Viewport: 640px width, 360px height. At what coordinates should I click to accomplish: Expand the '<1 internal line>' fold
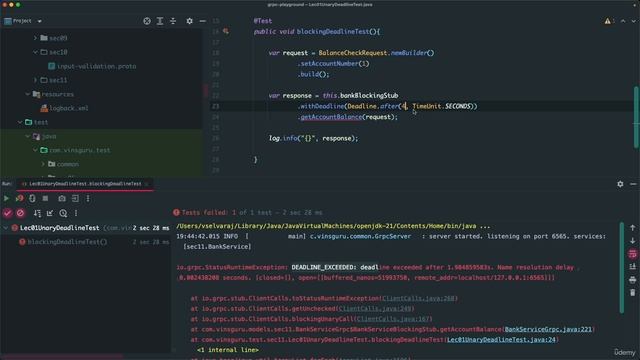point(228,350)
